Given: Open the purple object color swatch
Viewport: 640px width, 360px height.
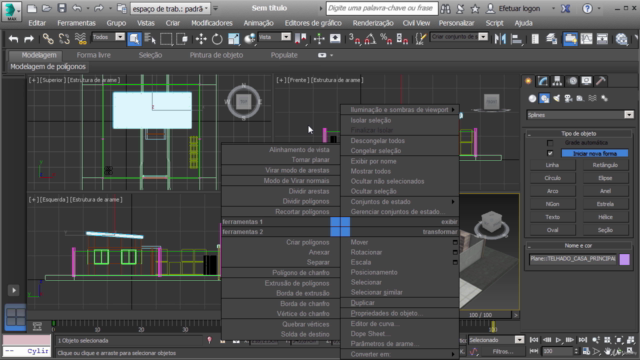Looking at the screenshot, I should click(x=624, y=259).
